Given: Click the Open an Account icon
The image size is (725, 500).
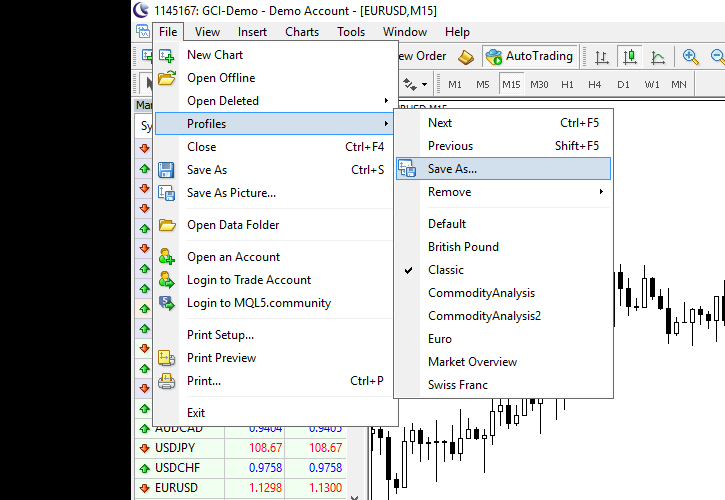Looking at the screenshot, I should 166,257.
